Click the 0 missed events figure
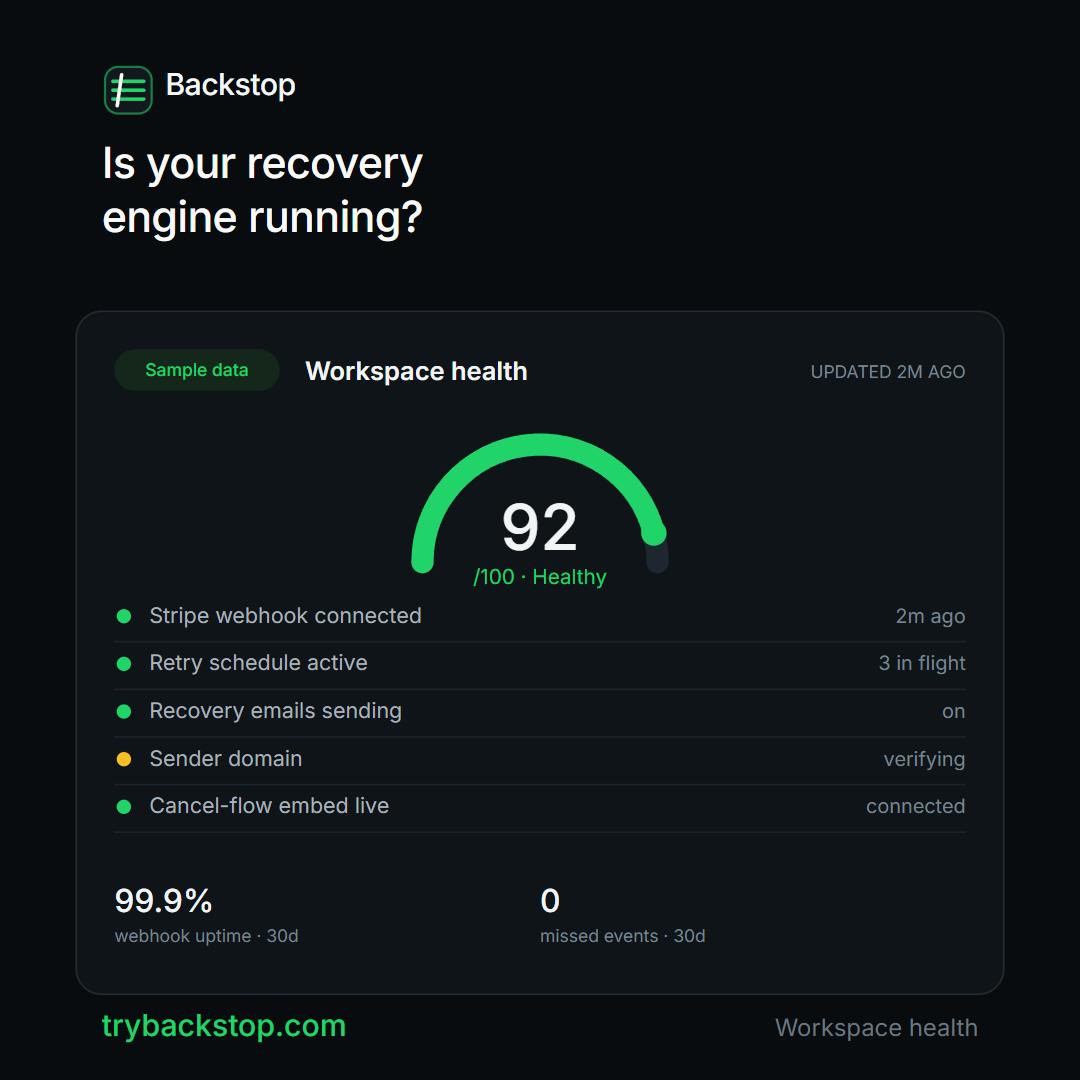Image resolution: width=1080 pixels, height=1080 pixels. coord(550,901)
